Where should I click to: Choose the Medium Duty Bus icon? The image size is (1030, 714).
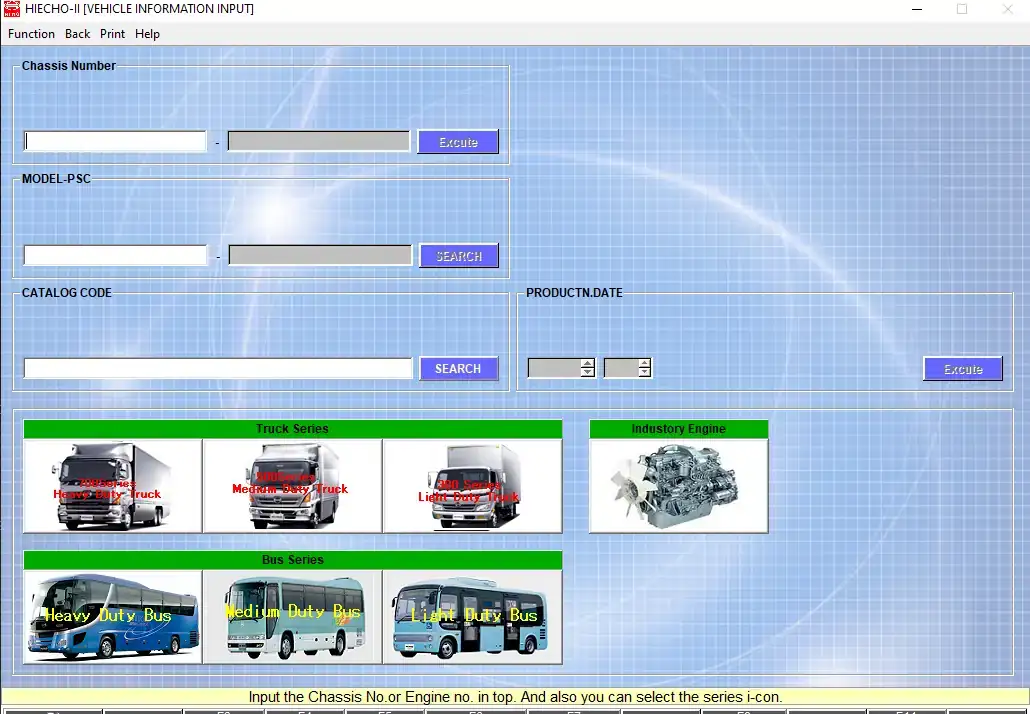pos(292,617)
